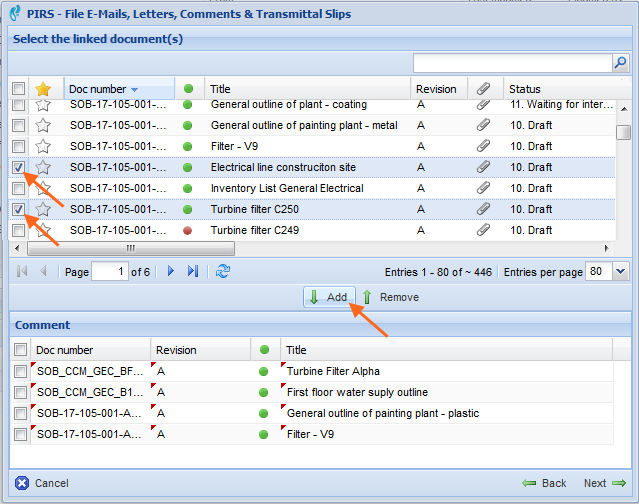Check First floor water suply outline row
The image size is (639, 504).
(x=20, y=392)
